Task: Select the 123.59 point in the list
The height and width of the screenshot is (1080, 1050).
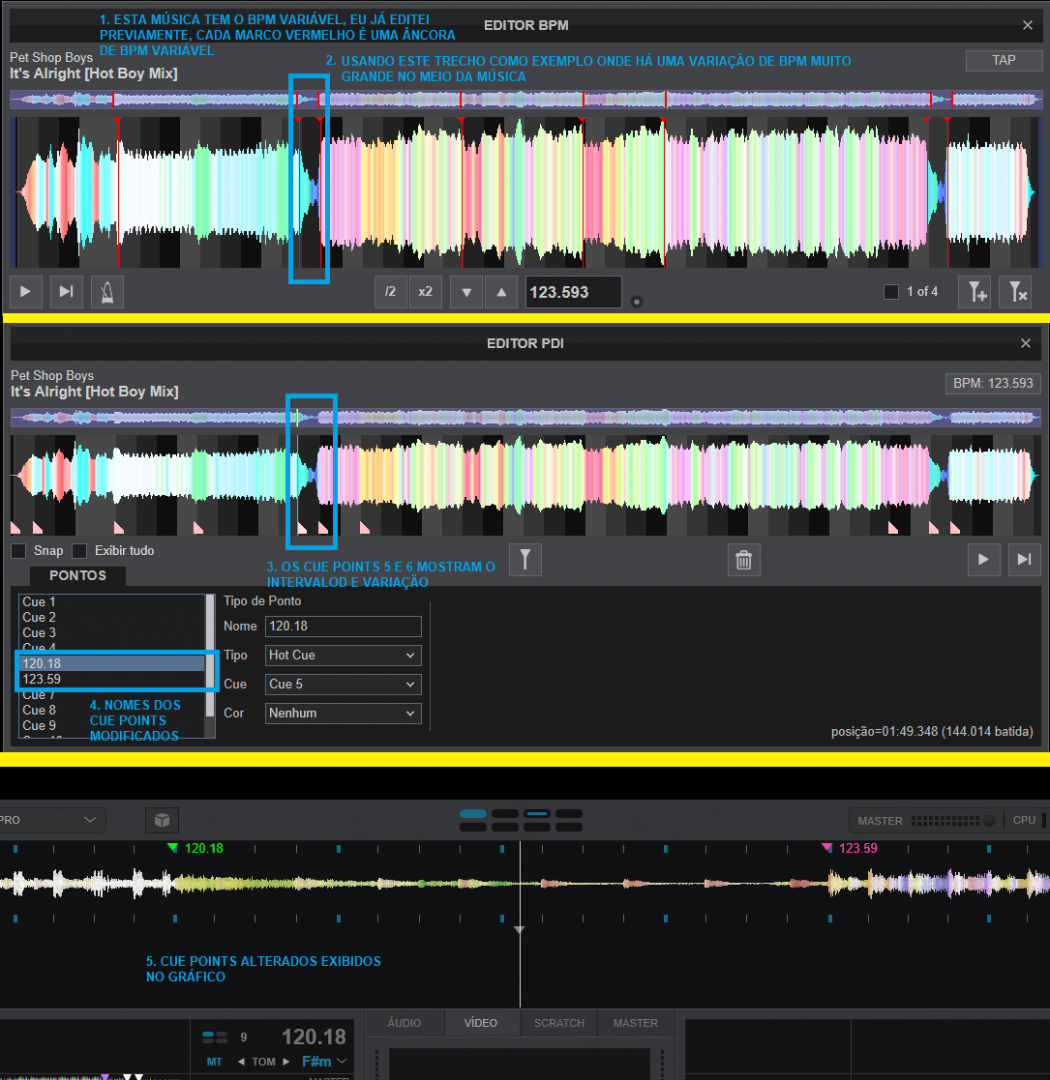Action: coord(112,680)
